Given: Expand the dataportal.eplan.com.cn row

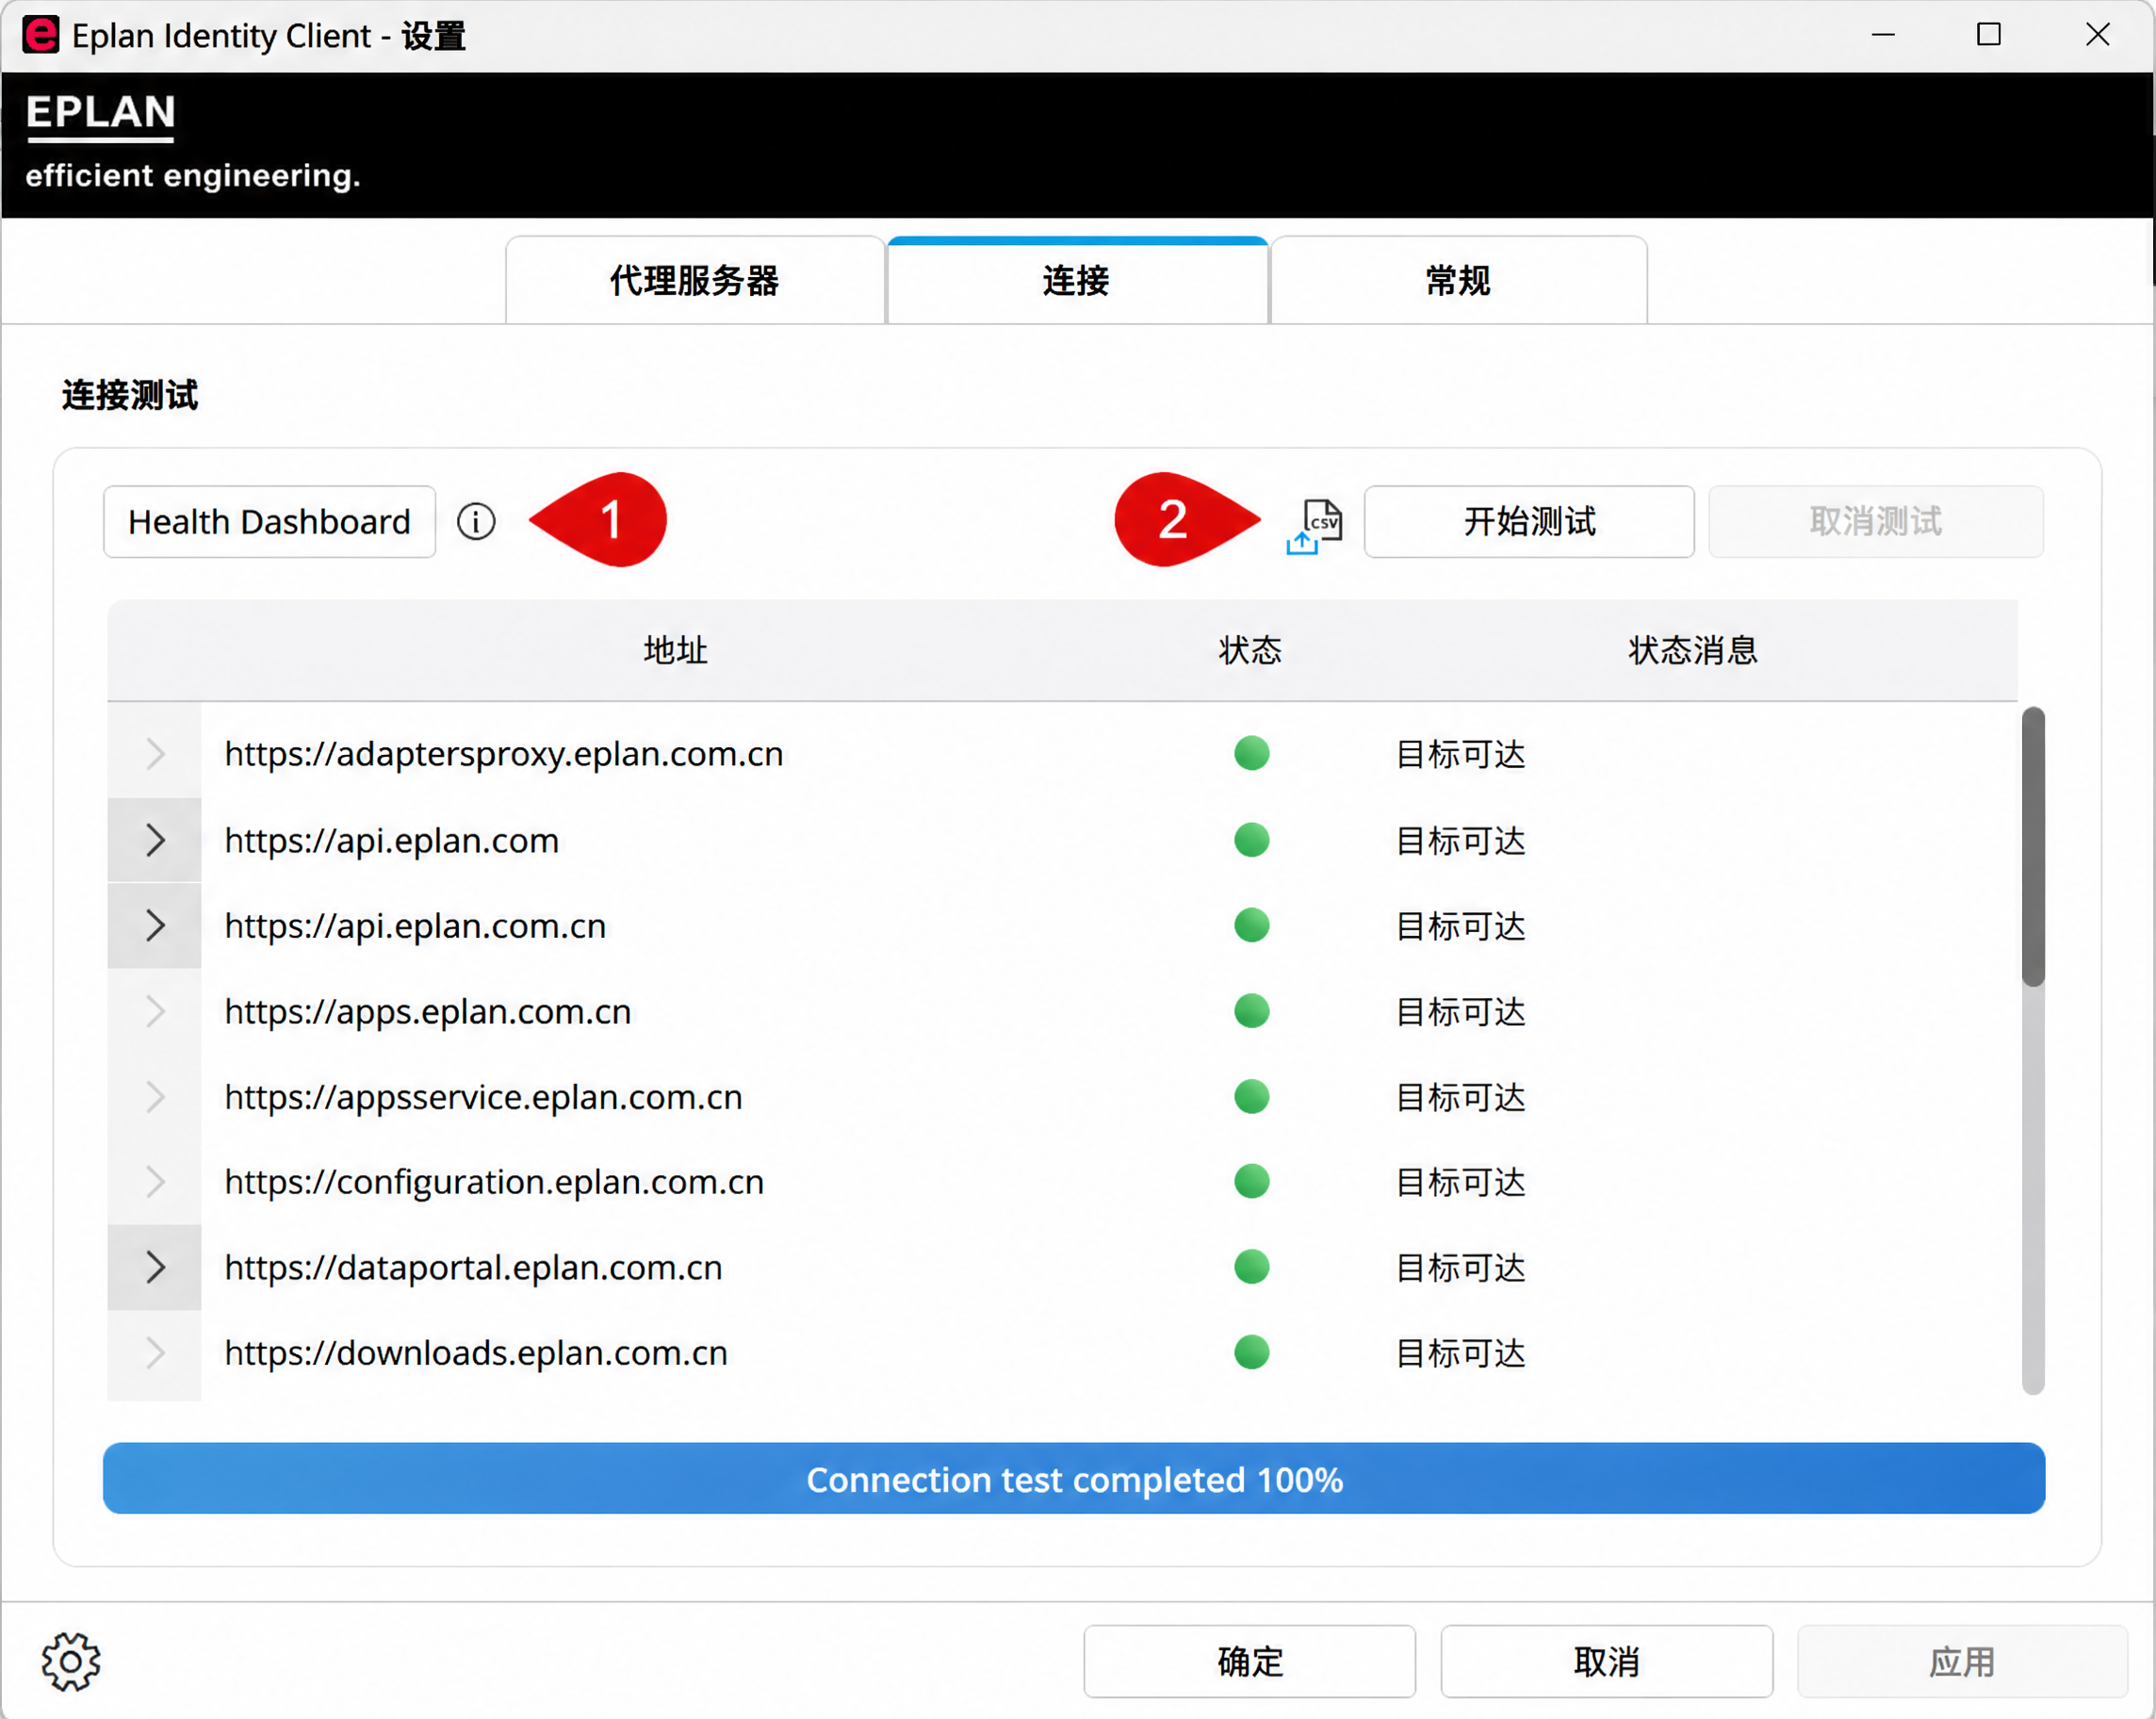Looking at the screenshot, I should tap(155, 1267).
